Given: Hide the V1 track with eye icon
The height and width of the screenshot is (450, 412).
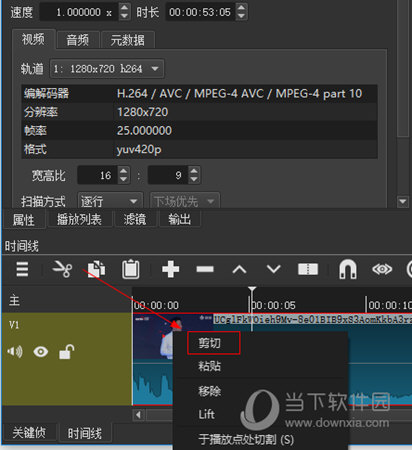Looking at the screenshot, I should (x=41, y=352).
